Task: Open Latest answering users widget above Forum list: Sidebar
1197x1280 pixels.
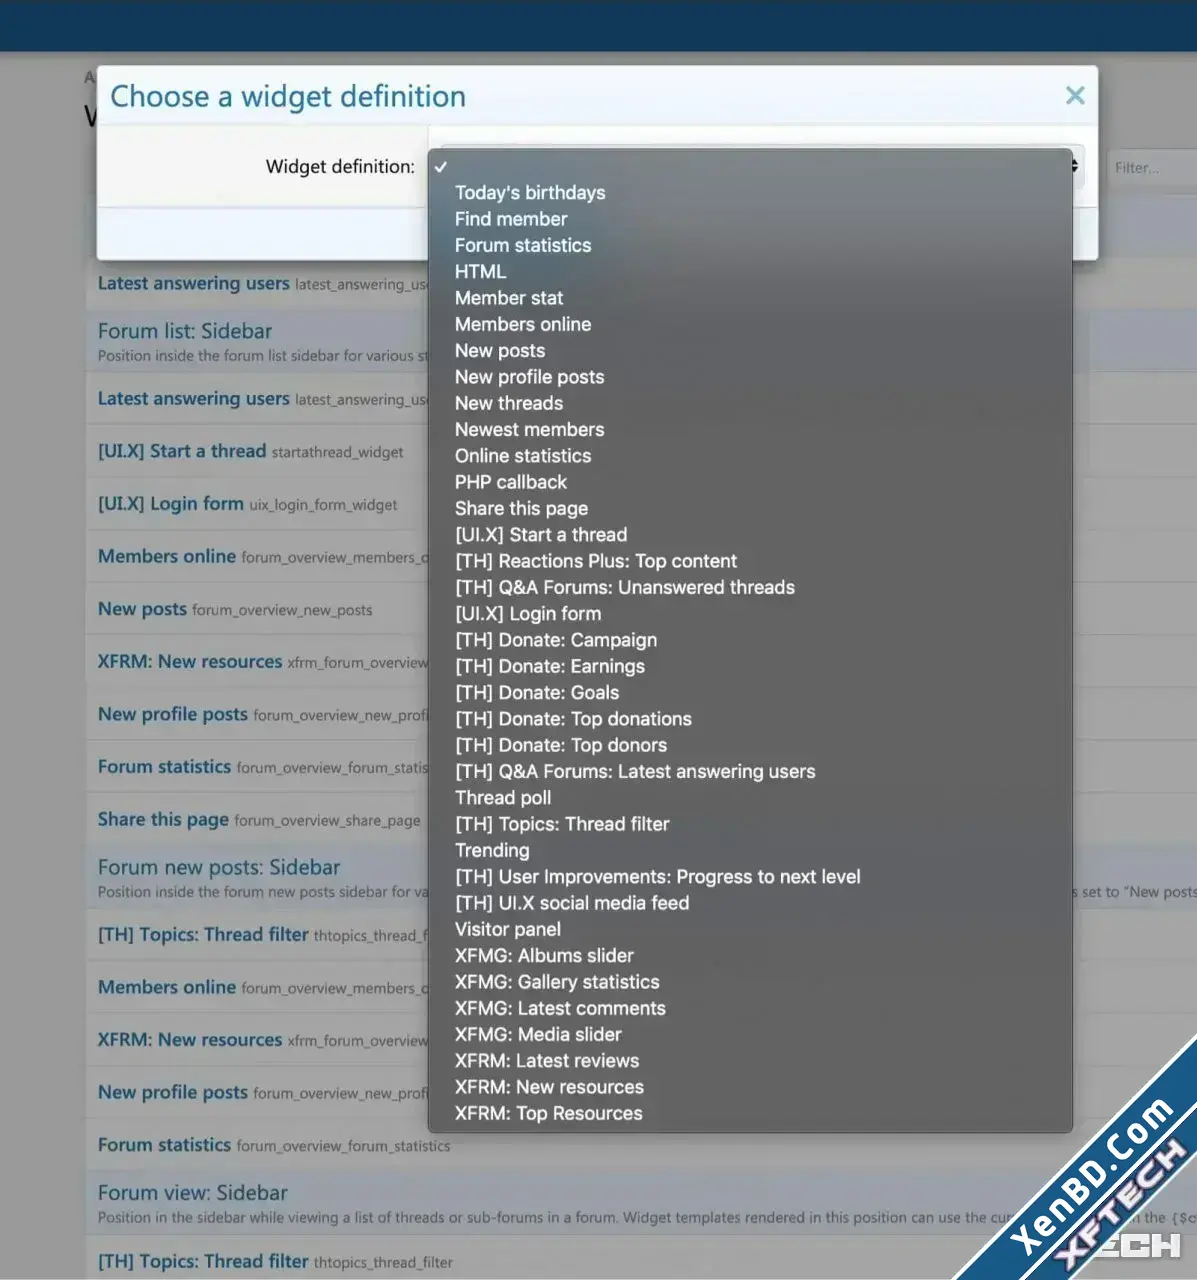Action: (193, 284)
